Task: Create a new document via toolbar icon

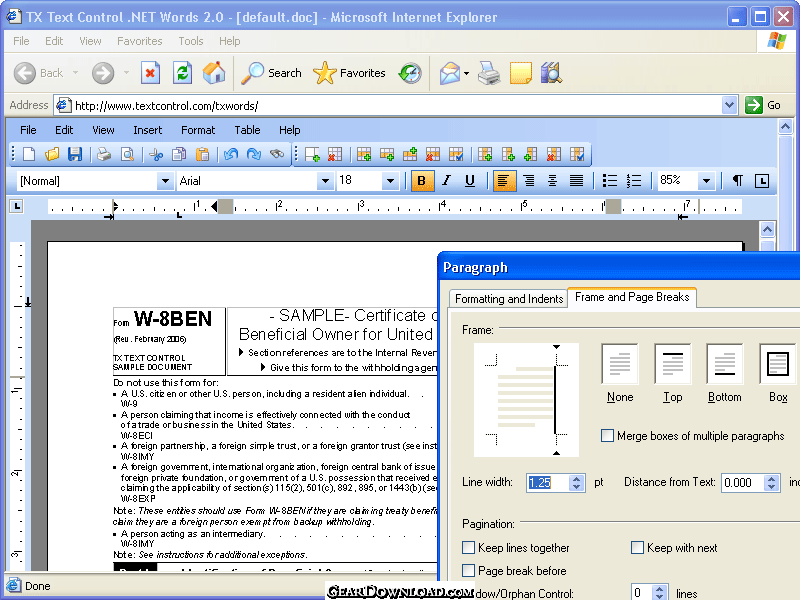Action: [29, 154]
